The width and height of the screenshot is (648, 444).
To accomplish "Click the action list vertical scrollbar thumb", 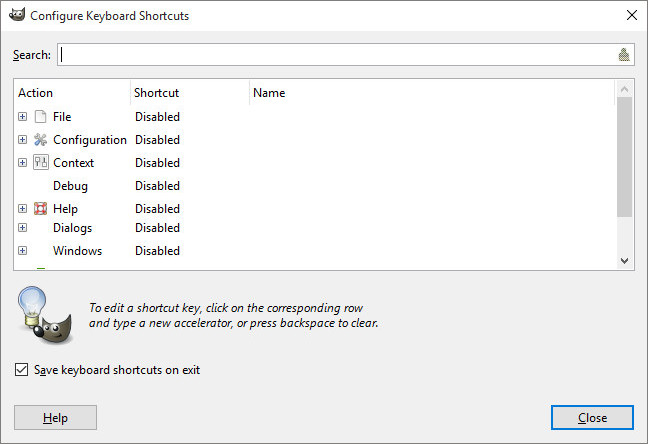I will pos(625,157).
